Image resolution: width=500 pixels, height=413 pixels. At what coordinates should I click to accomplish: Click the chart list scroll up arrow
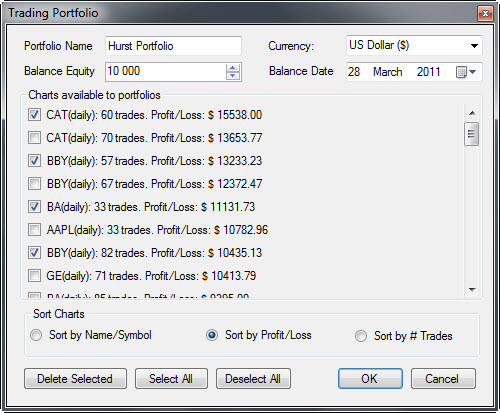[472, 113]
